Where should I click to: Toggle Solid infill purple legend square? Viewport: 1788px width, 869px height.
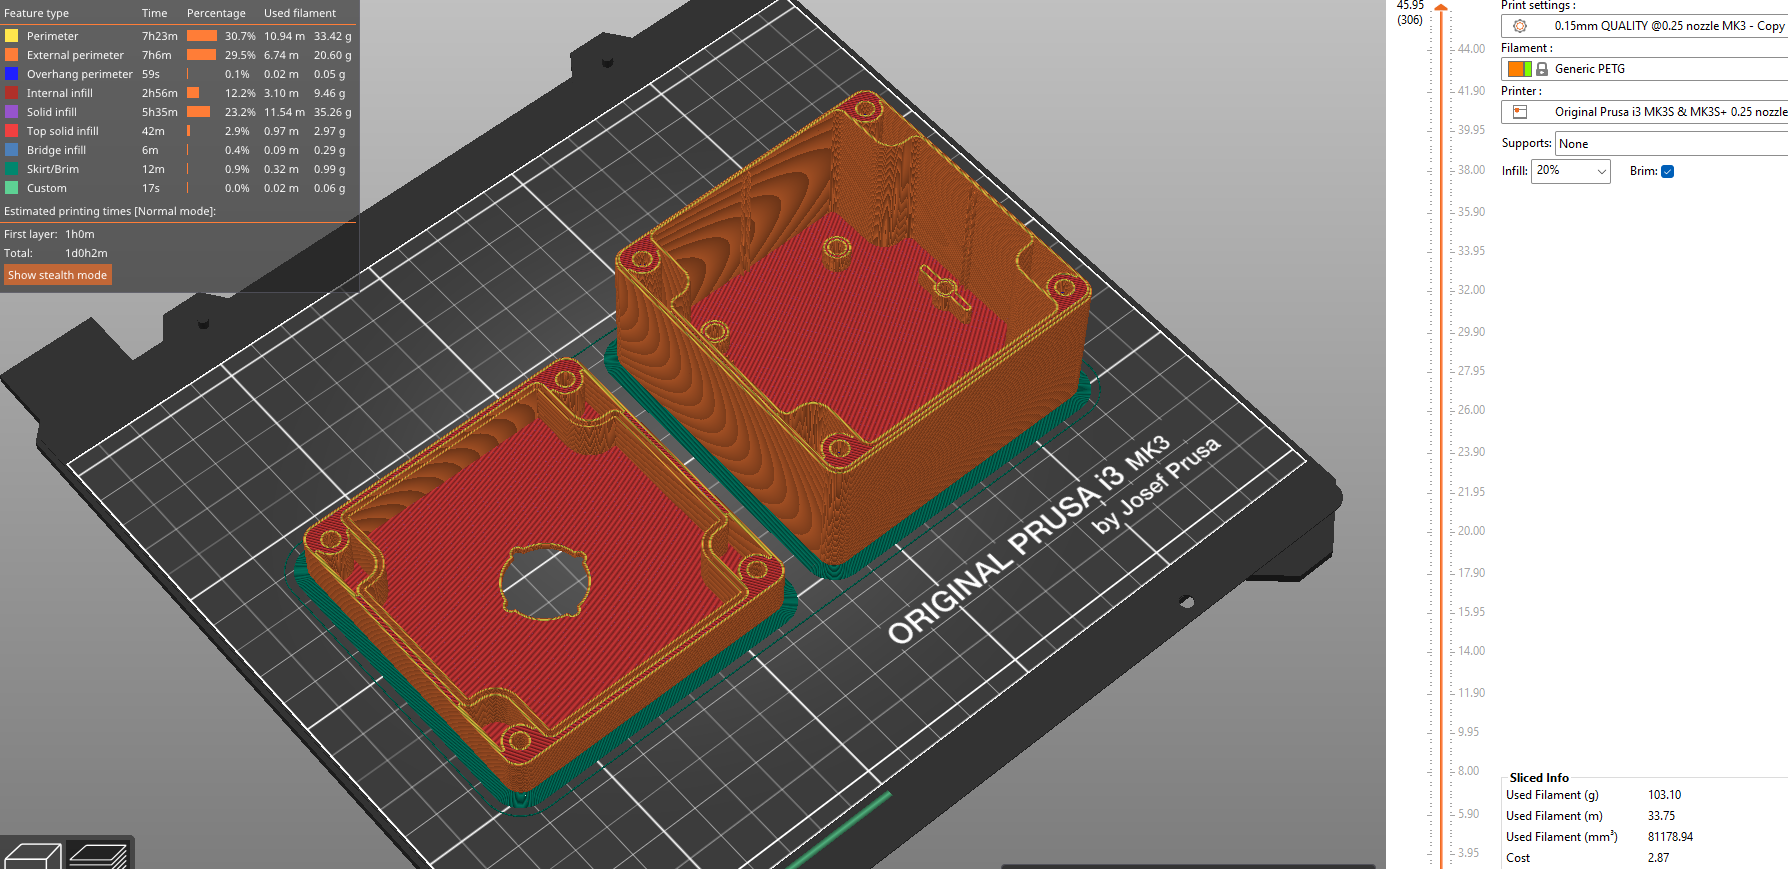coord(11,112)
